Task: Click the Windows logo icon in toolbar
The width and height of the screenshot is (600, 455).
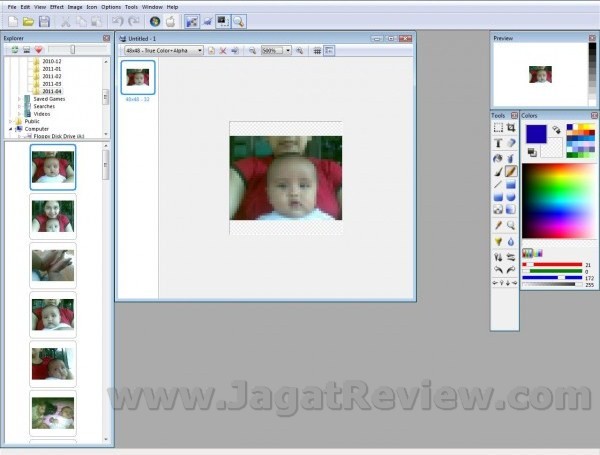Action: (x=155, y=21)
